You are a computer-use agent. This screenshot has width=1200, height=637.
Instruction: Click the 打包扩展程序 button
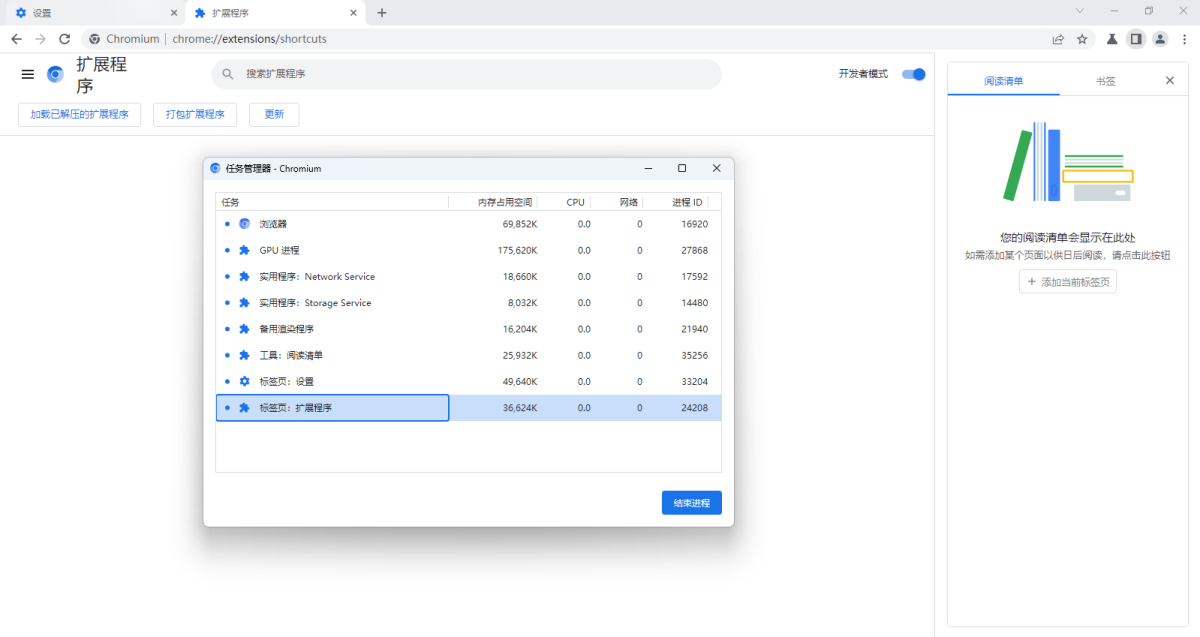[x=195, y=114]
